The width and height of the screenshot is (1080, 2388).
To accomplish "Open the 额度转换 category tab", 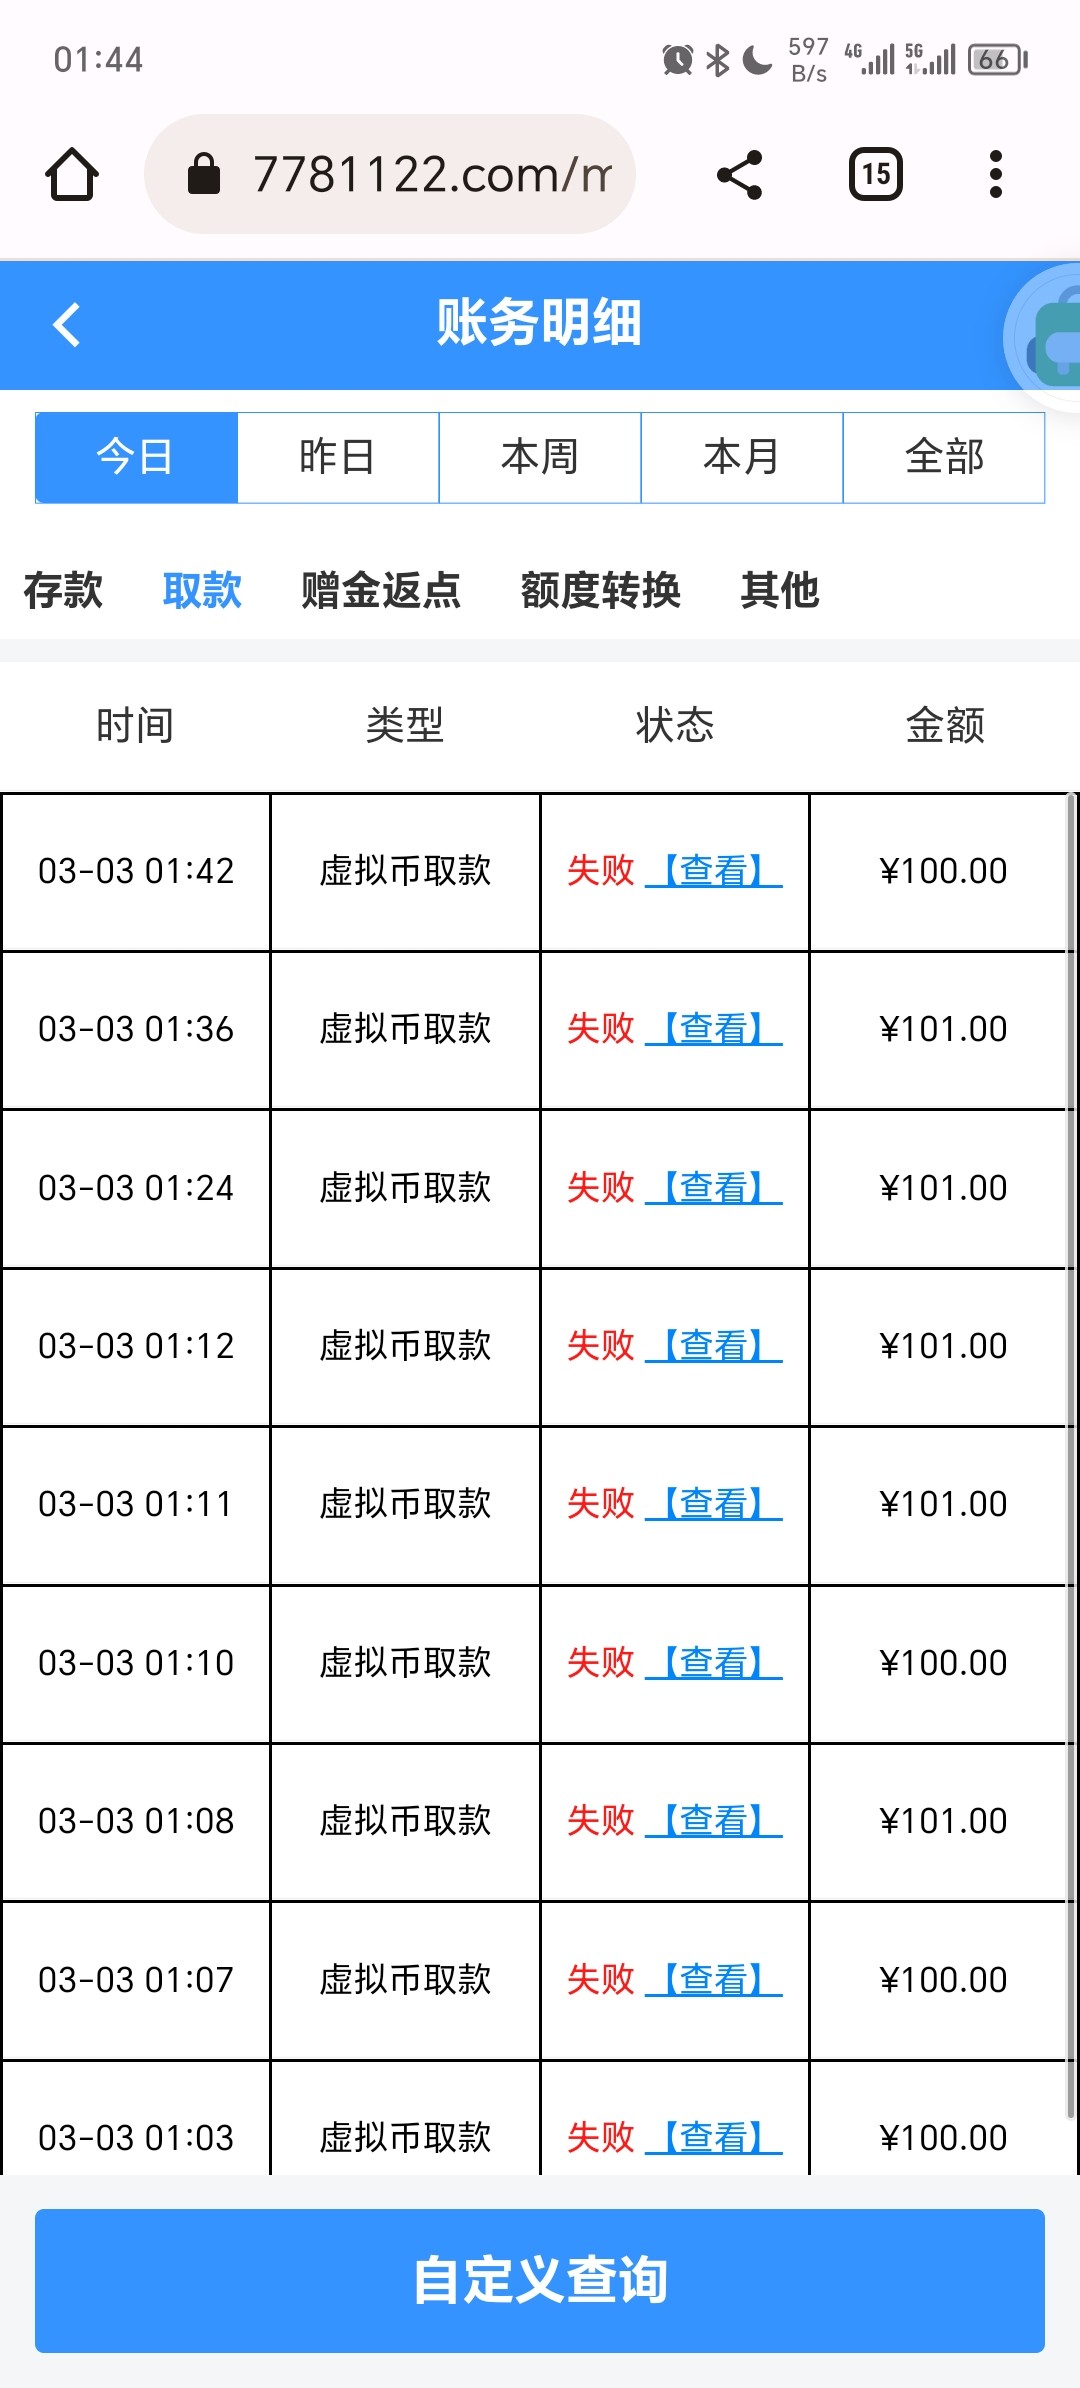I will point(601,590).
